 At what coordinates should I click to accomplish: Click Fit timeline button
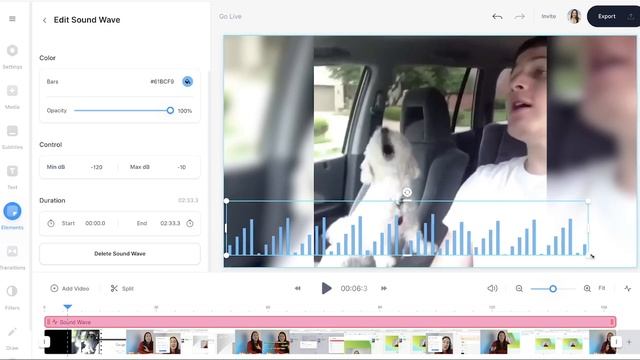coord(602,288)
